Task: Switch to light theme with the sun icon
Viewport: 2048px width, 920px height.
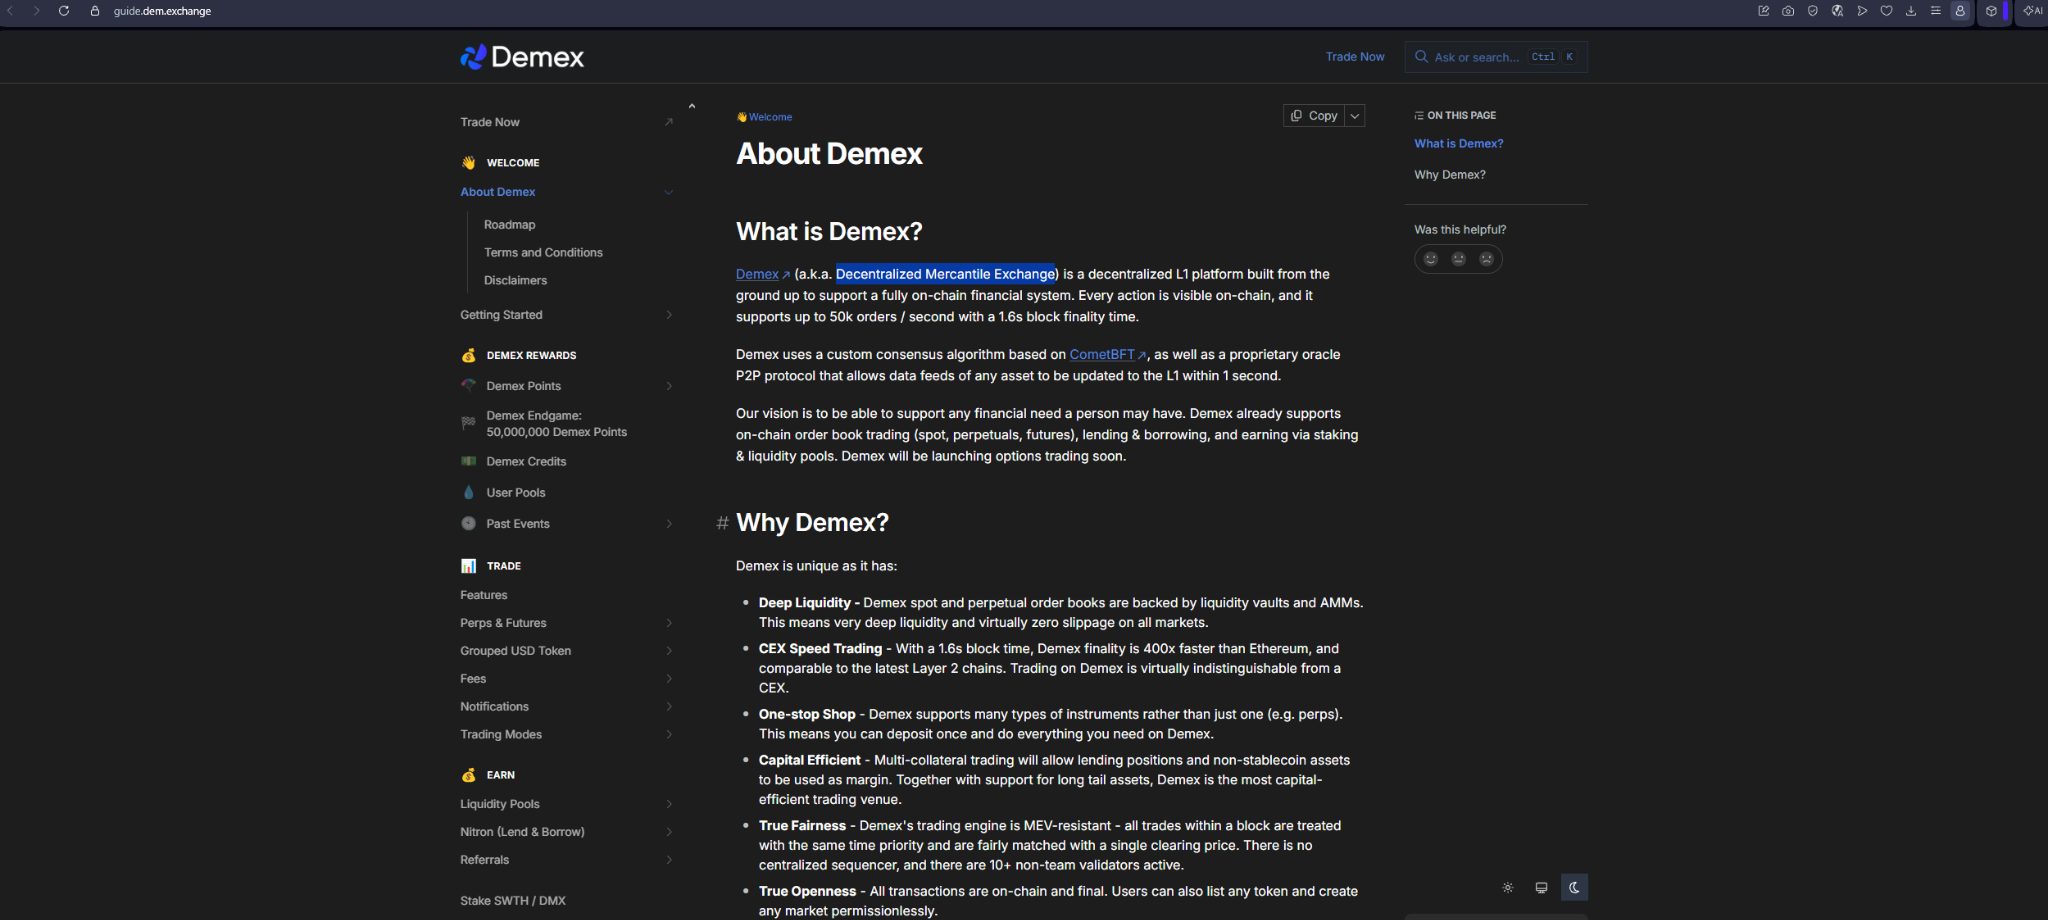Action: [1508, 888]
